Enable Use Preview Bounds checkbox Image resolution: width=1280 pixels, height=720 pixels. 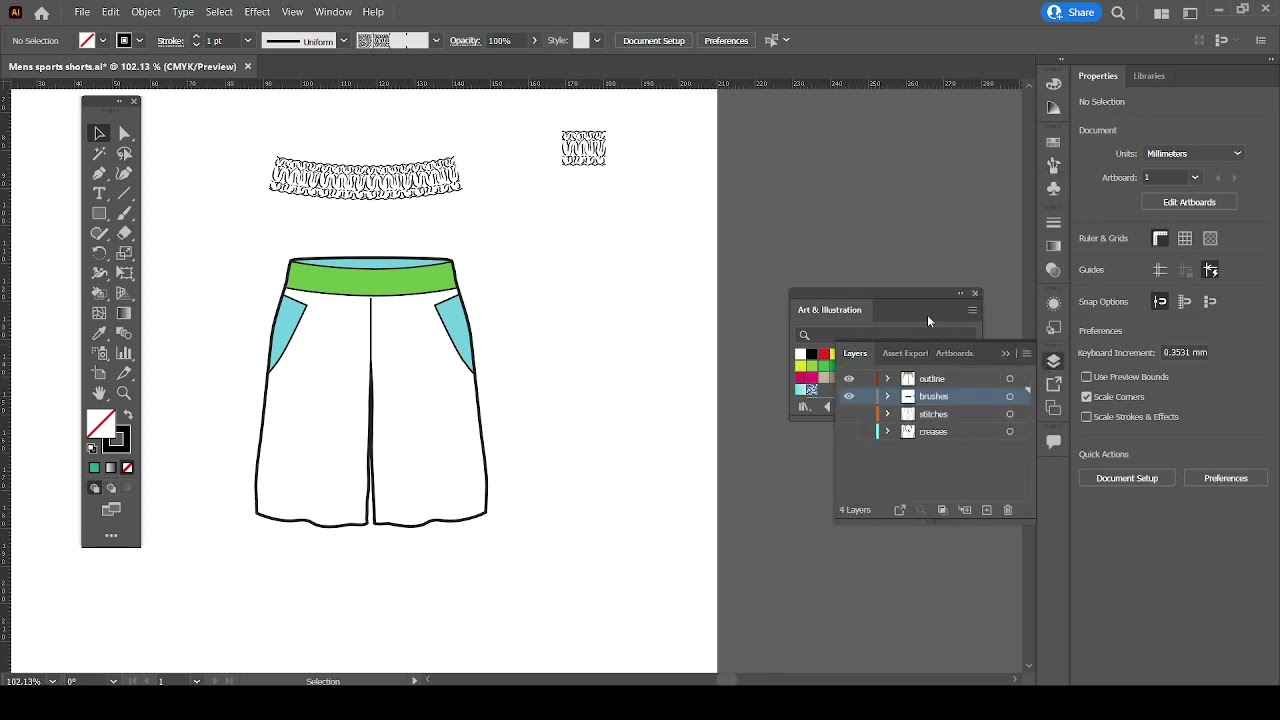point(1086,377)
